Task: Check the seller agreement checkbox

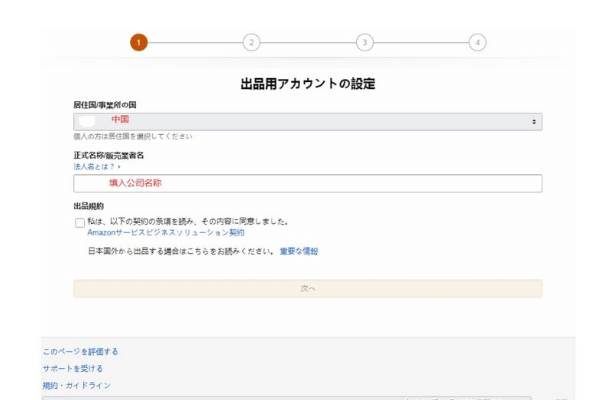Action: (x=79, y=222)
